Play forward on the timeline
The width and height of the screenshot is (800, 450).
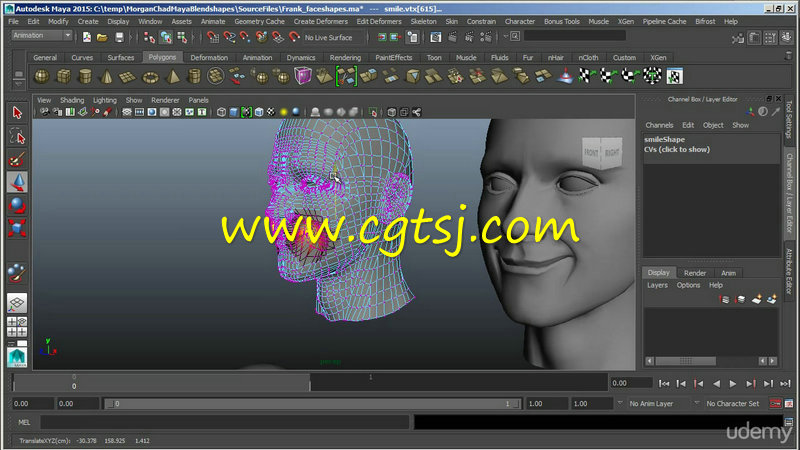(x=733, y=384)
